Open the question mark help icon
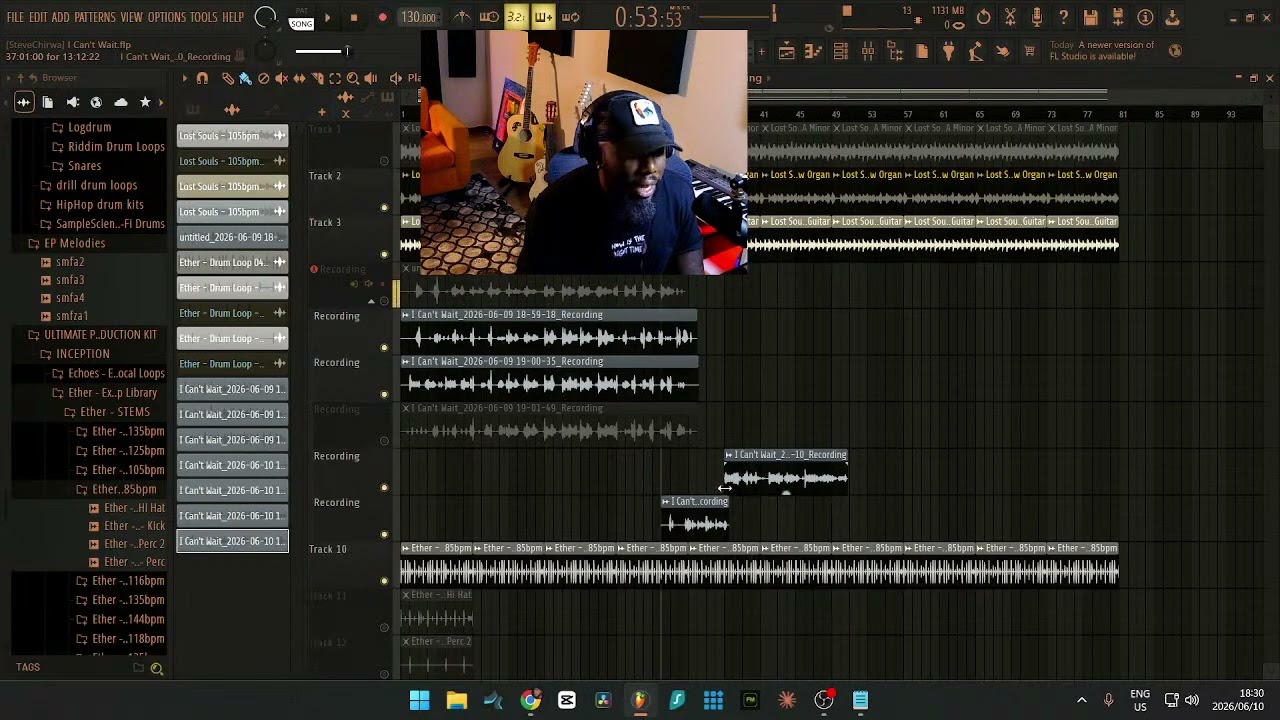The width and height of the screenshot is (1280, 720). (1064, 17)
